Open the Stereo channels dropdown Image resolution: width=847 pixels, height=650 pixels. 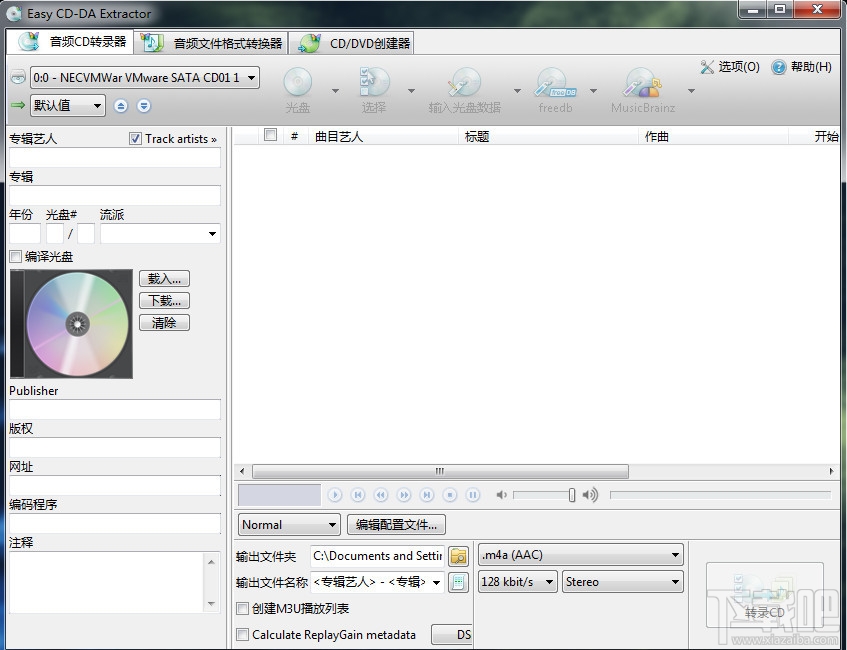[623, 582]
